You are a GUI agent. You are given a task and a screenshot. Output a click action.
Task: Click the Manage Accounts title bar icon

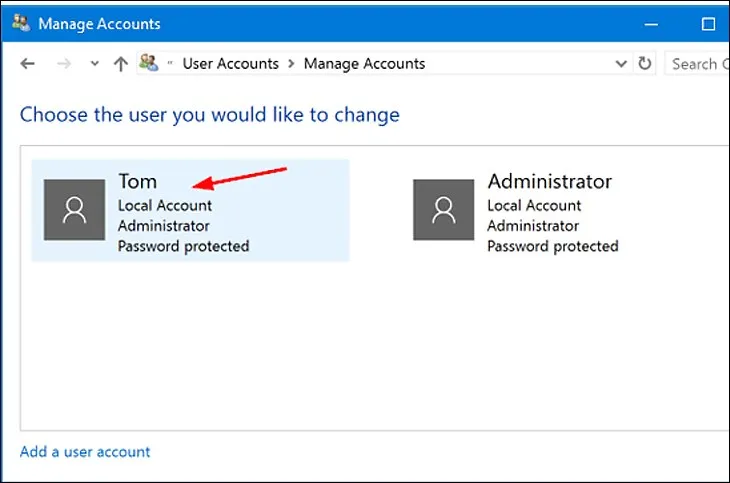(20, 24)
